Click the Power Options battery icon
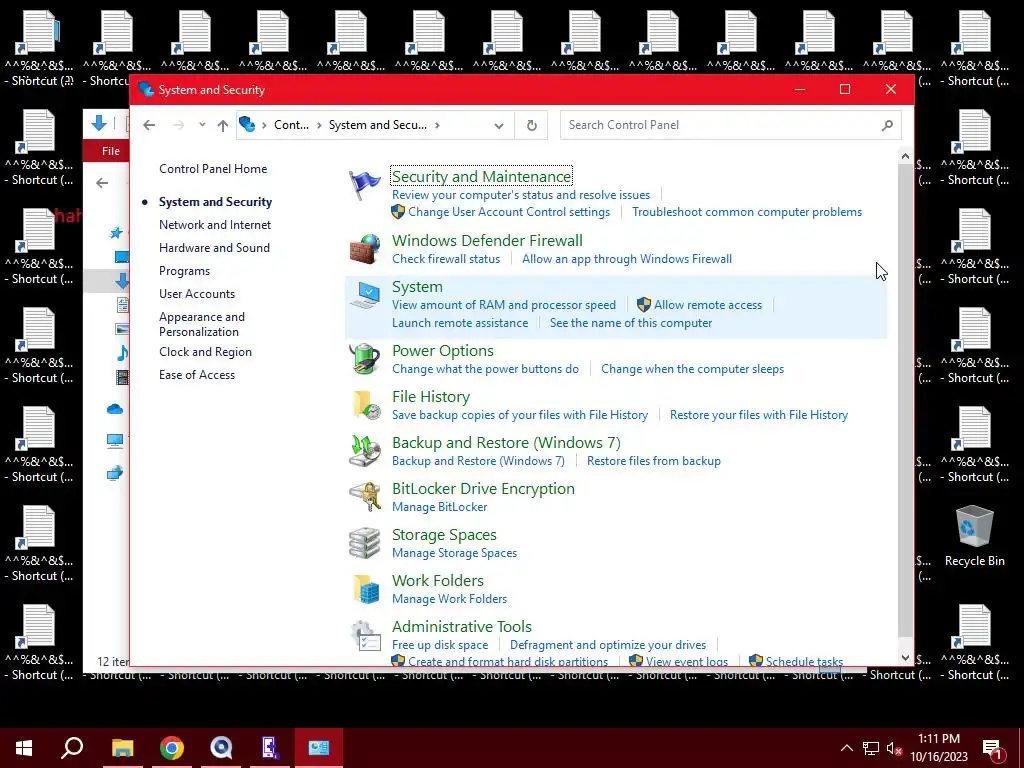 tap(364, 359)
